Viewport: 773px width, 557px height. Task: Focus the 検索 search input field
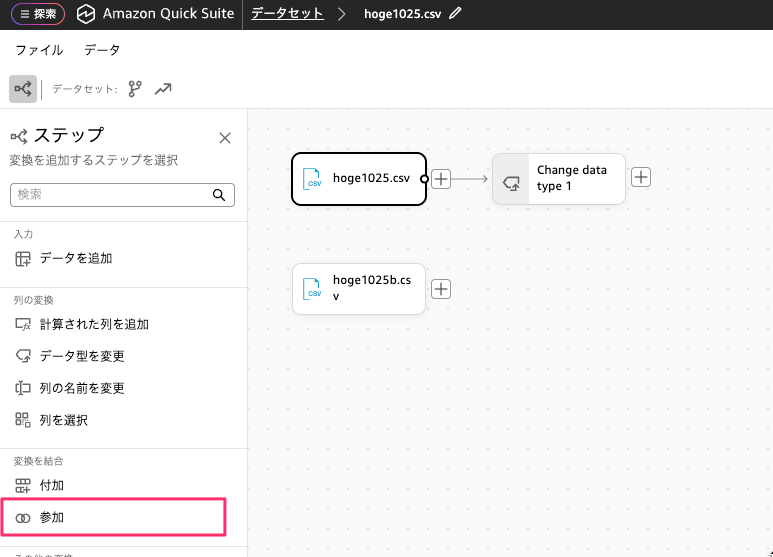[110, 195]
